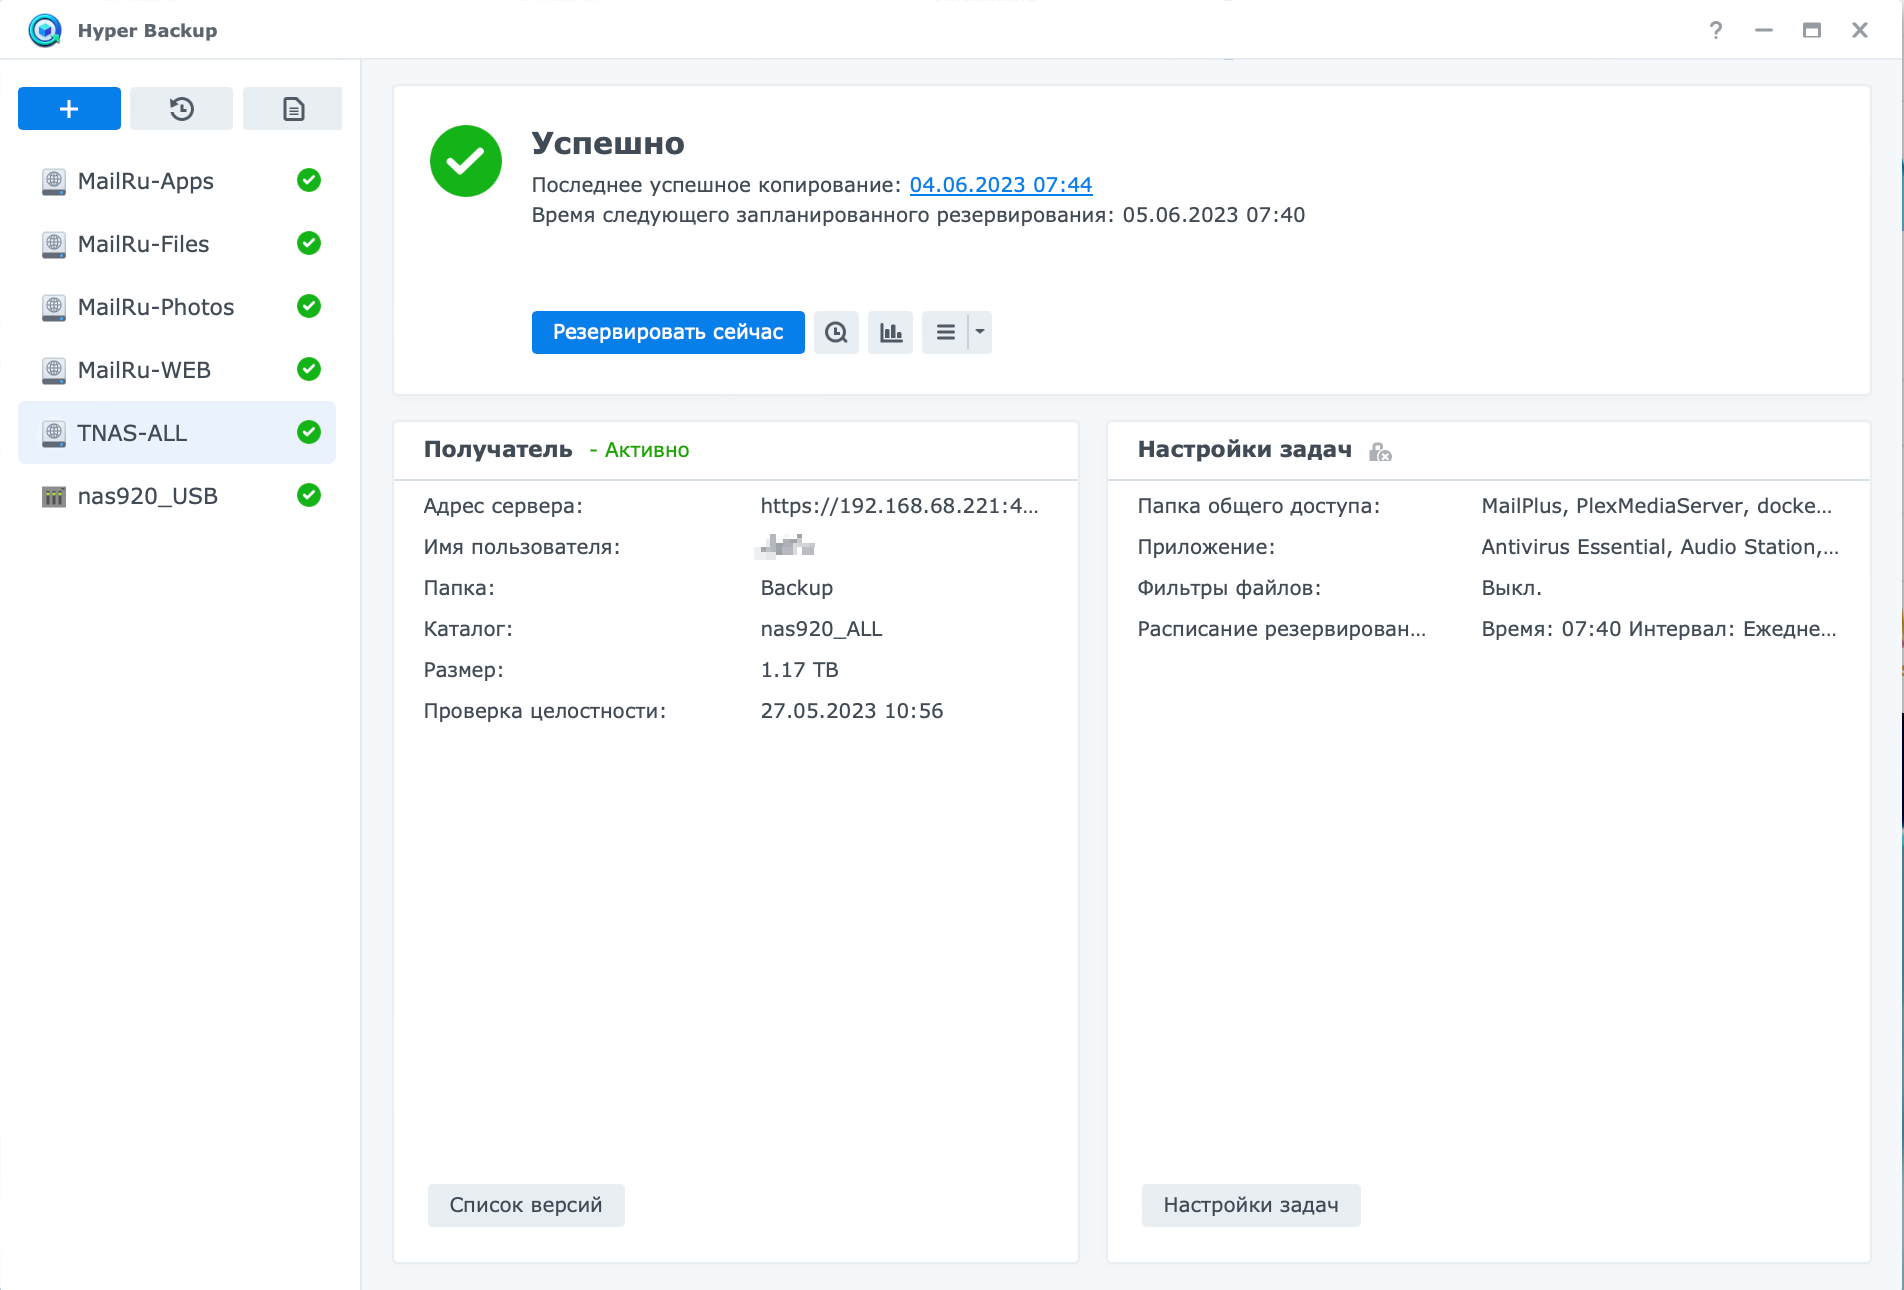Select MailRu-Photos backup task
Viewport: 1904px width, 1290px height.
click(177, 307)
